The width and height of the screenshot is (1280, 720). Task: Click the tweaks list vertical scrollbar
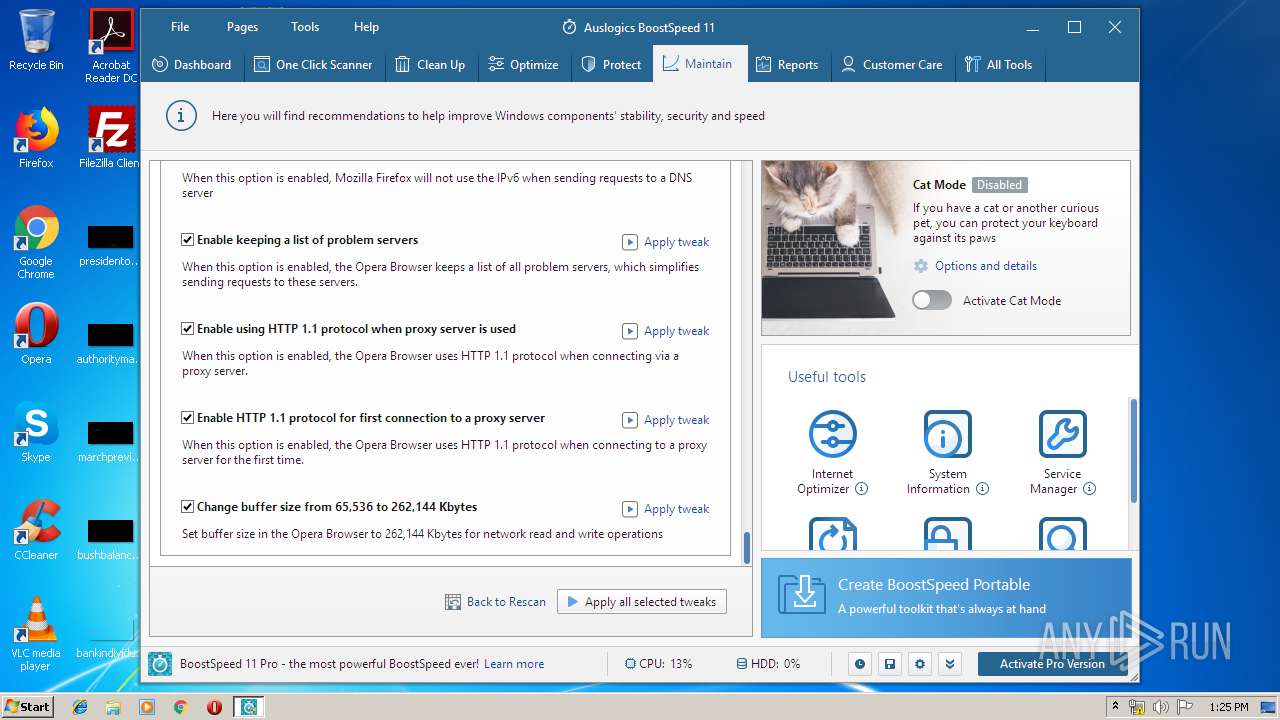tap(746, 547)
